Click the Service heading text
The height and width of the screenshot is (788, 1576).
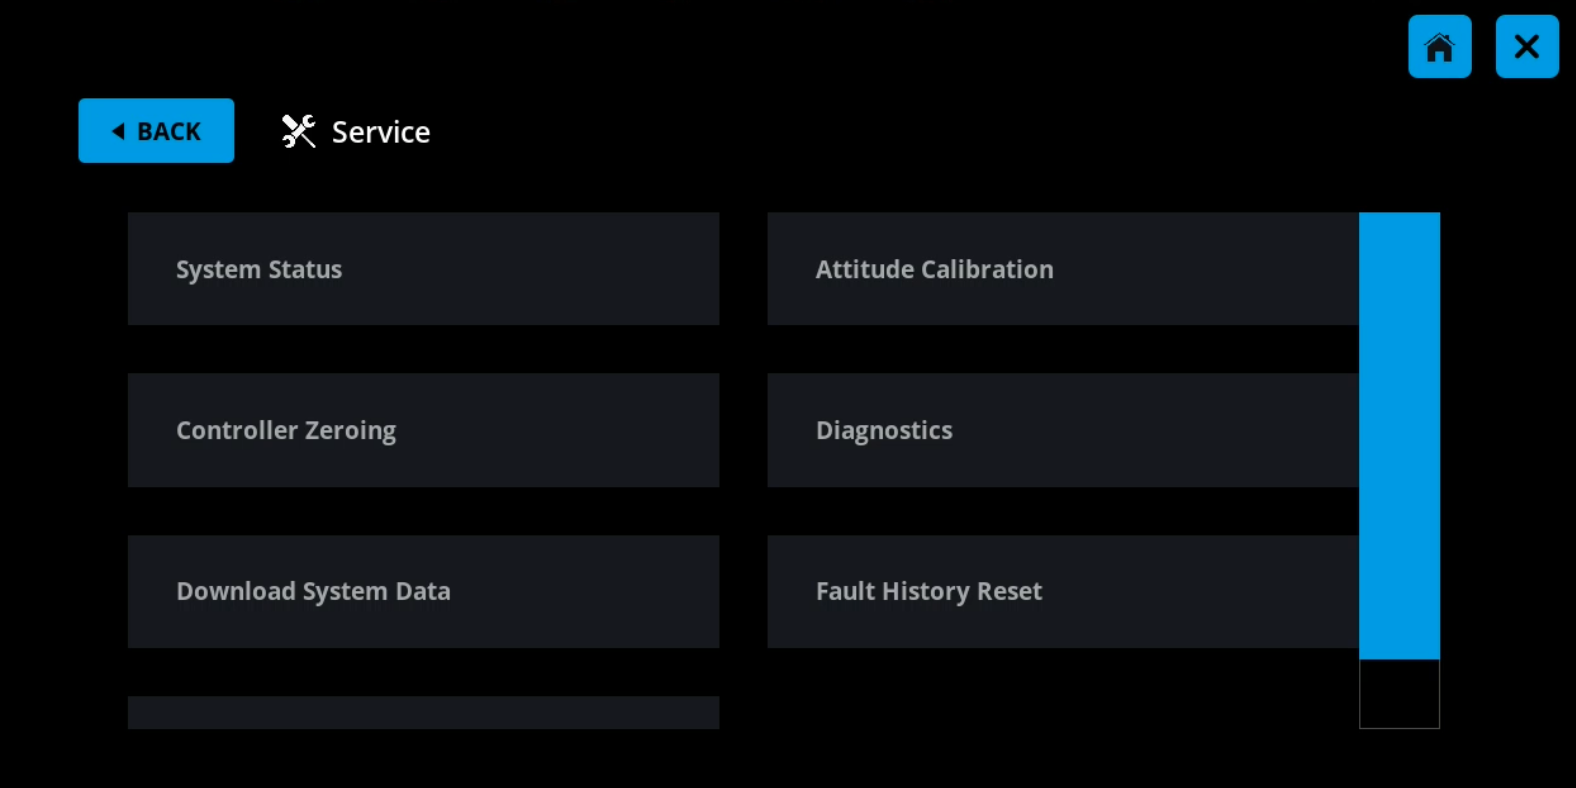click(x=381, y=132)
